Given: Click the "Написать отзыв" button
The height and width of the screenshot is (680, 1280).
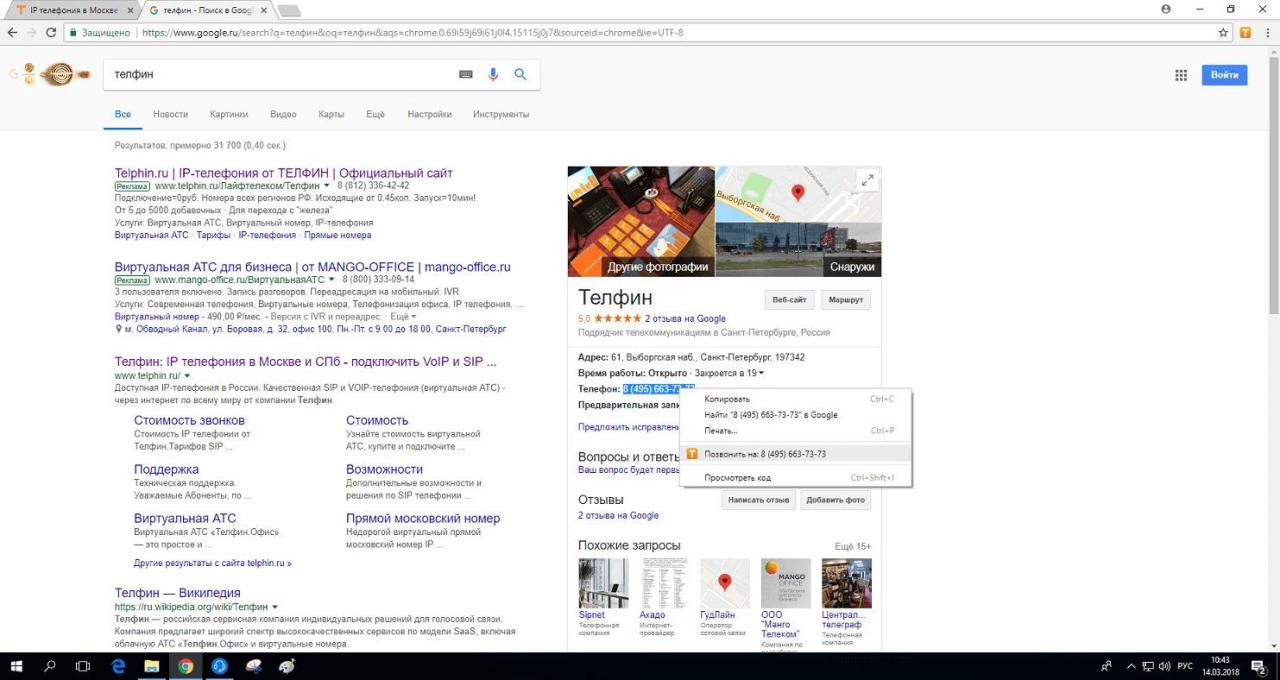Looking at the screenshot, I should (x=758, y=500).
